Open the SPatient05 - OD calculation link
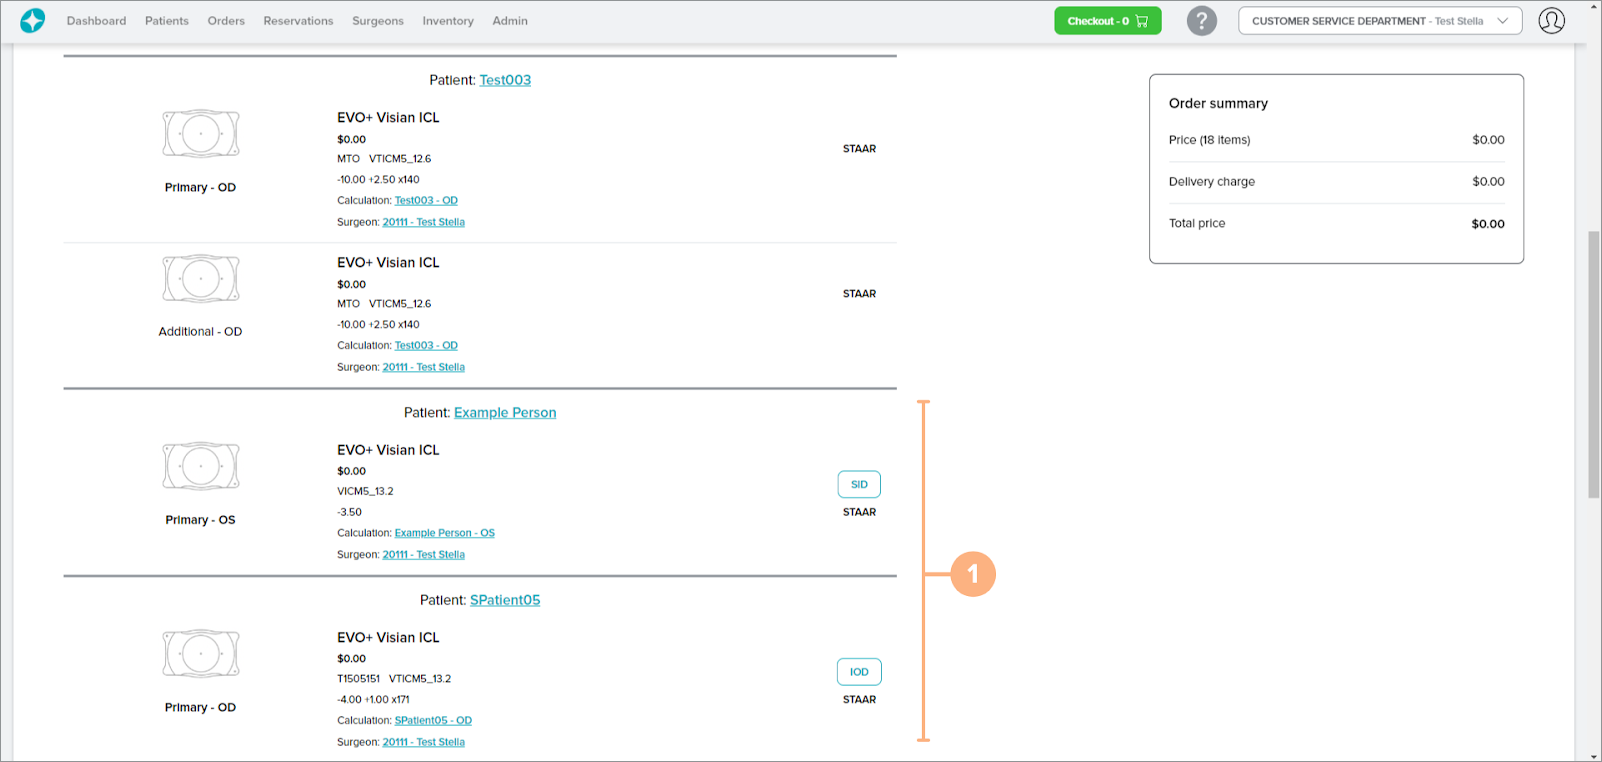The height and width of the screenshot is (762, 1602). [x=433, y=721]
